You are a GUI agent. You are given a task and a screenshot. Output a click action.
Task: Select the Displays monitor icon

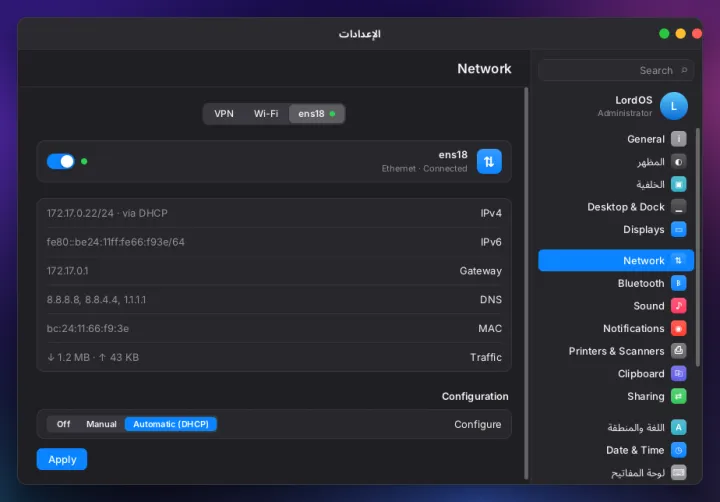pyautogui.click(x=678, y=229)
